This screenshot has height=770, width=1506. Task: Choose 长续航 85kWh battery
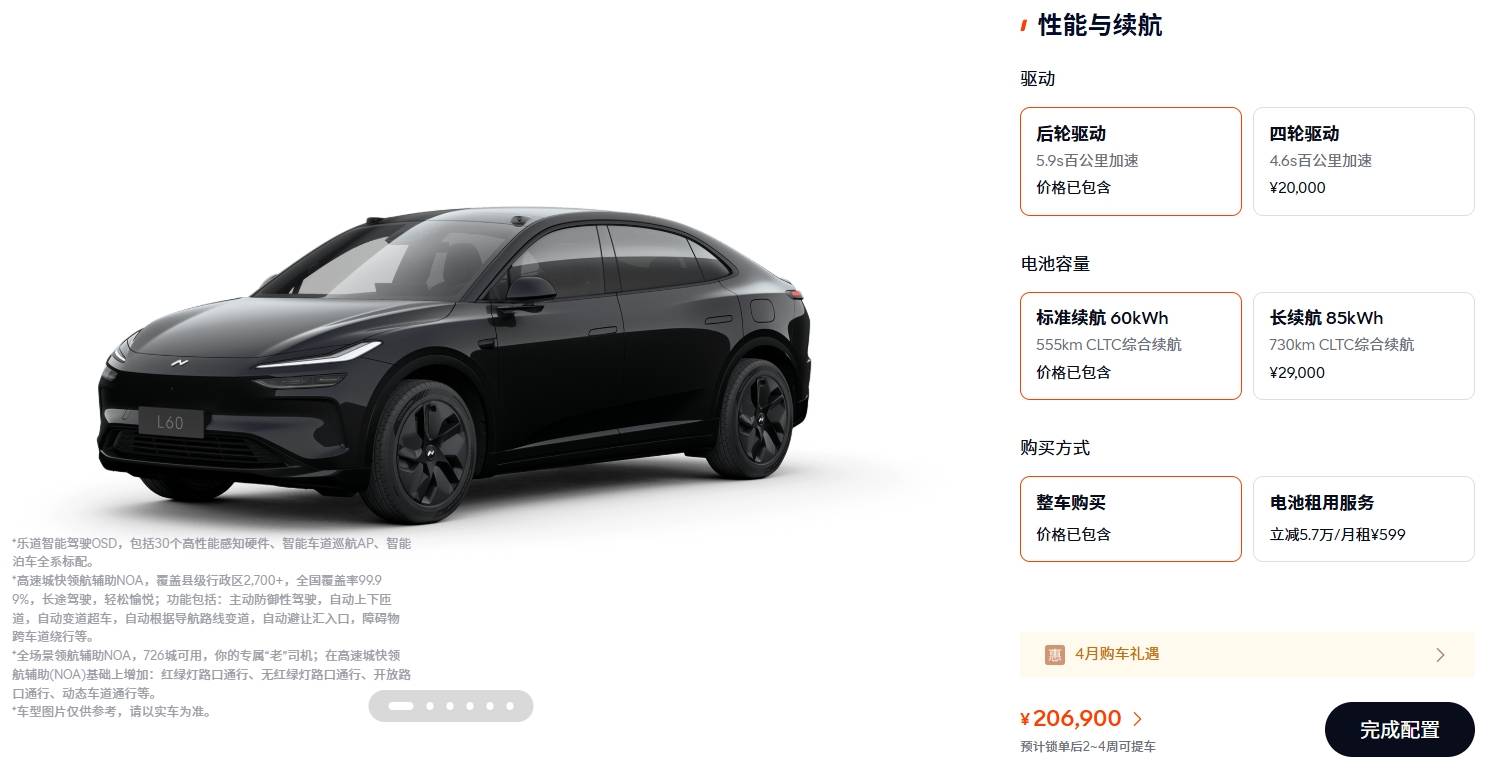click(x=1364, y=346)
